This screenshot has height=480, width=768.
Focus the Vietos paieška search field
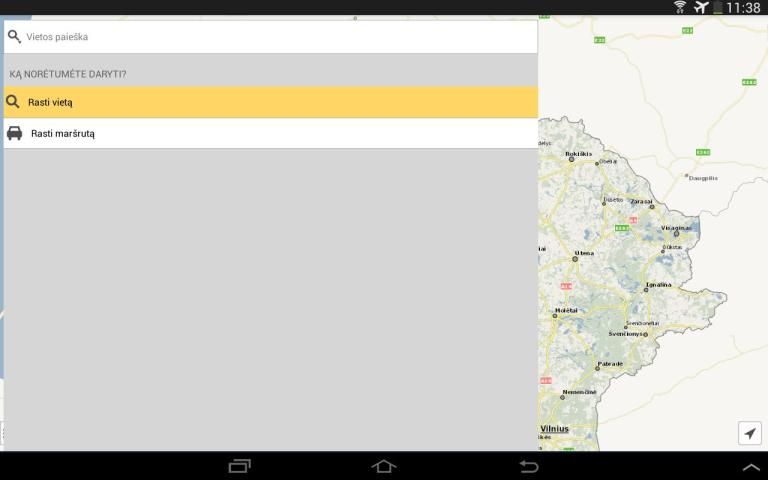[x=270, y=37]
